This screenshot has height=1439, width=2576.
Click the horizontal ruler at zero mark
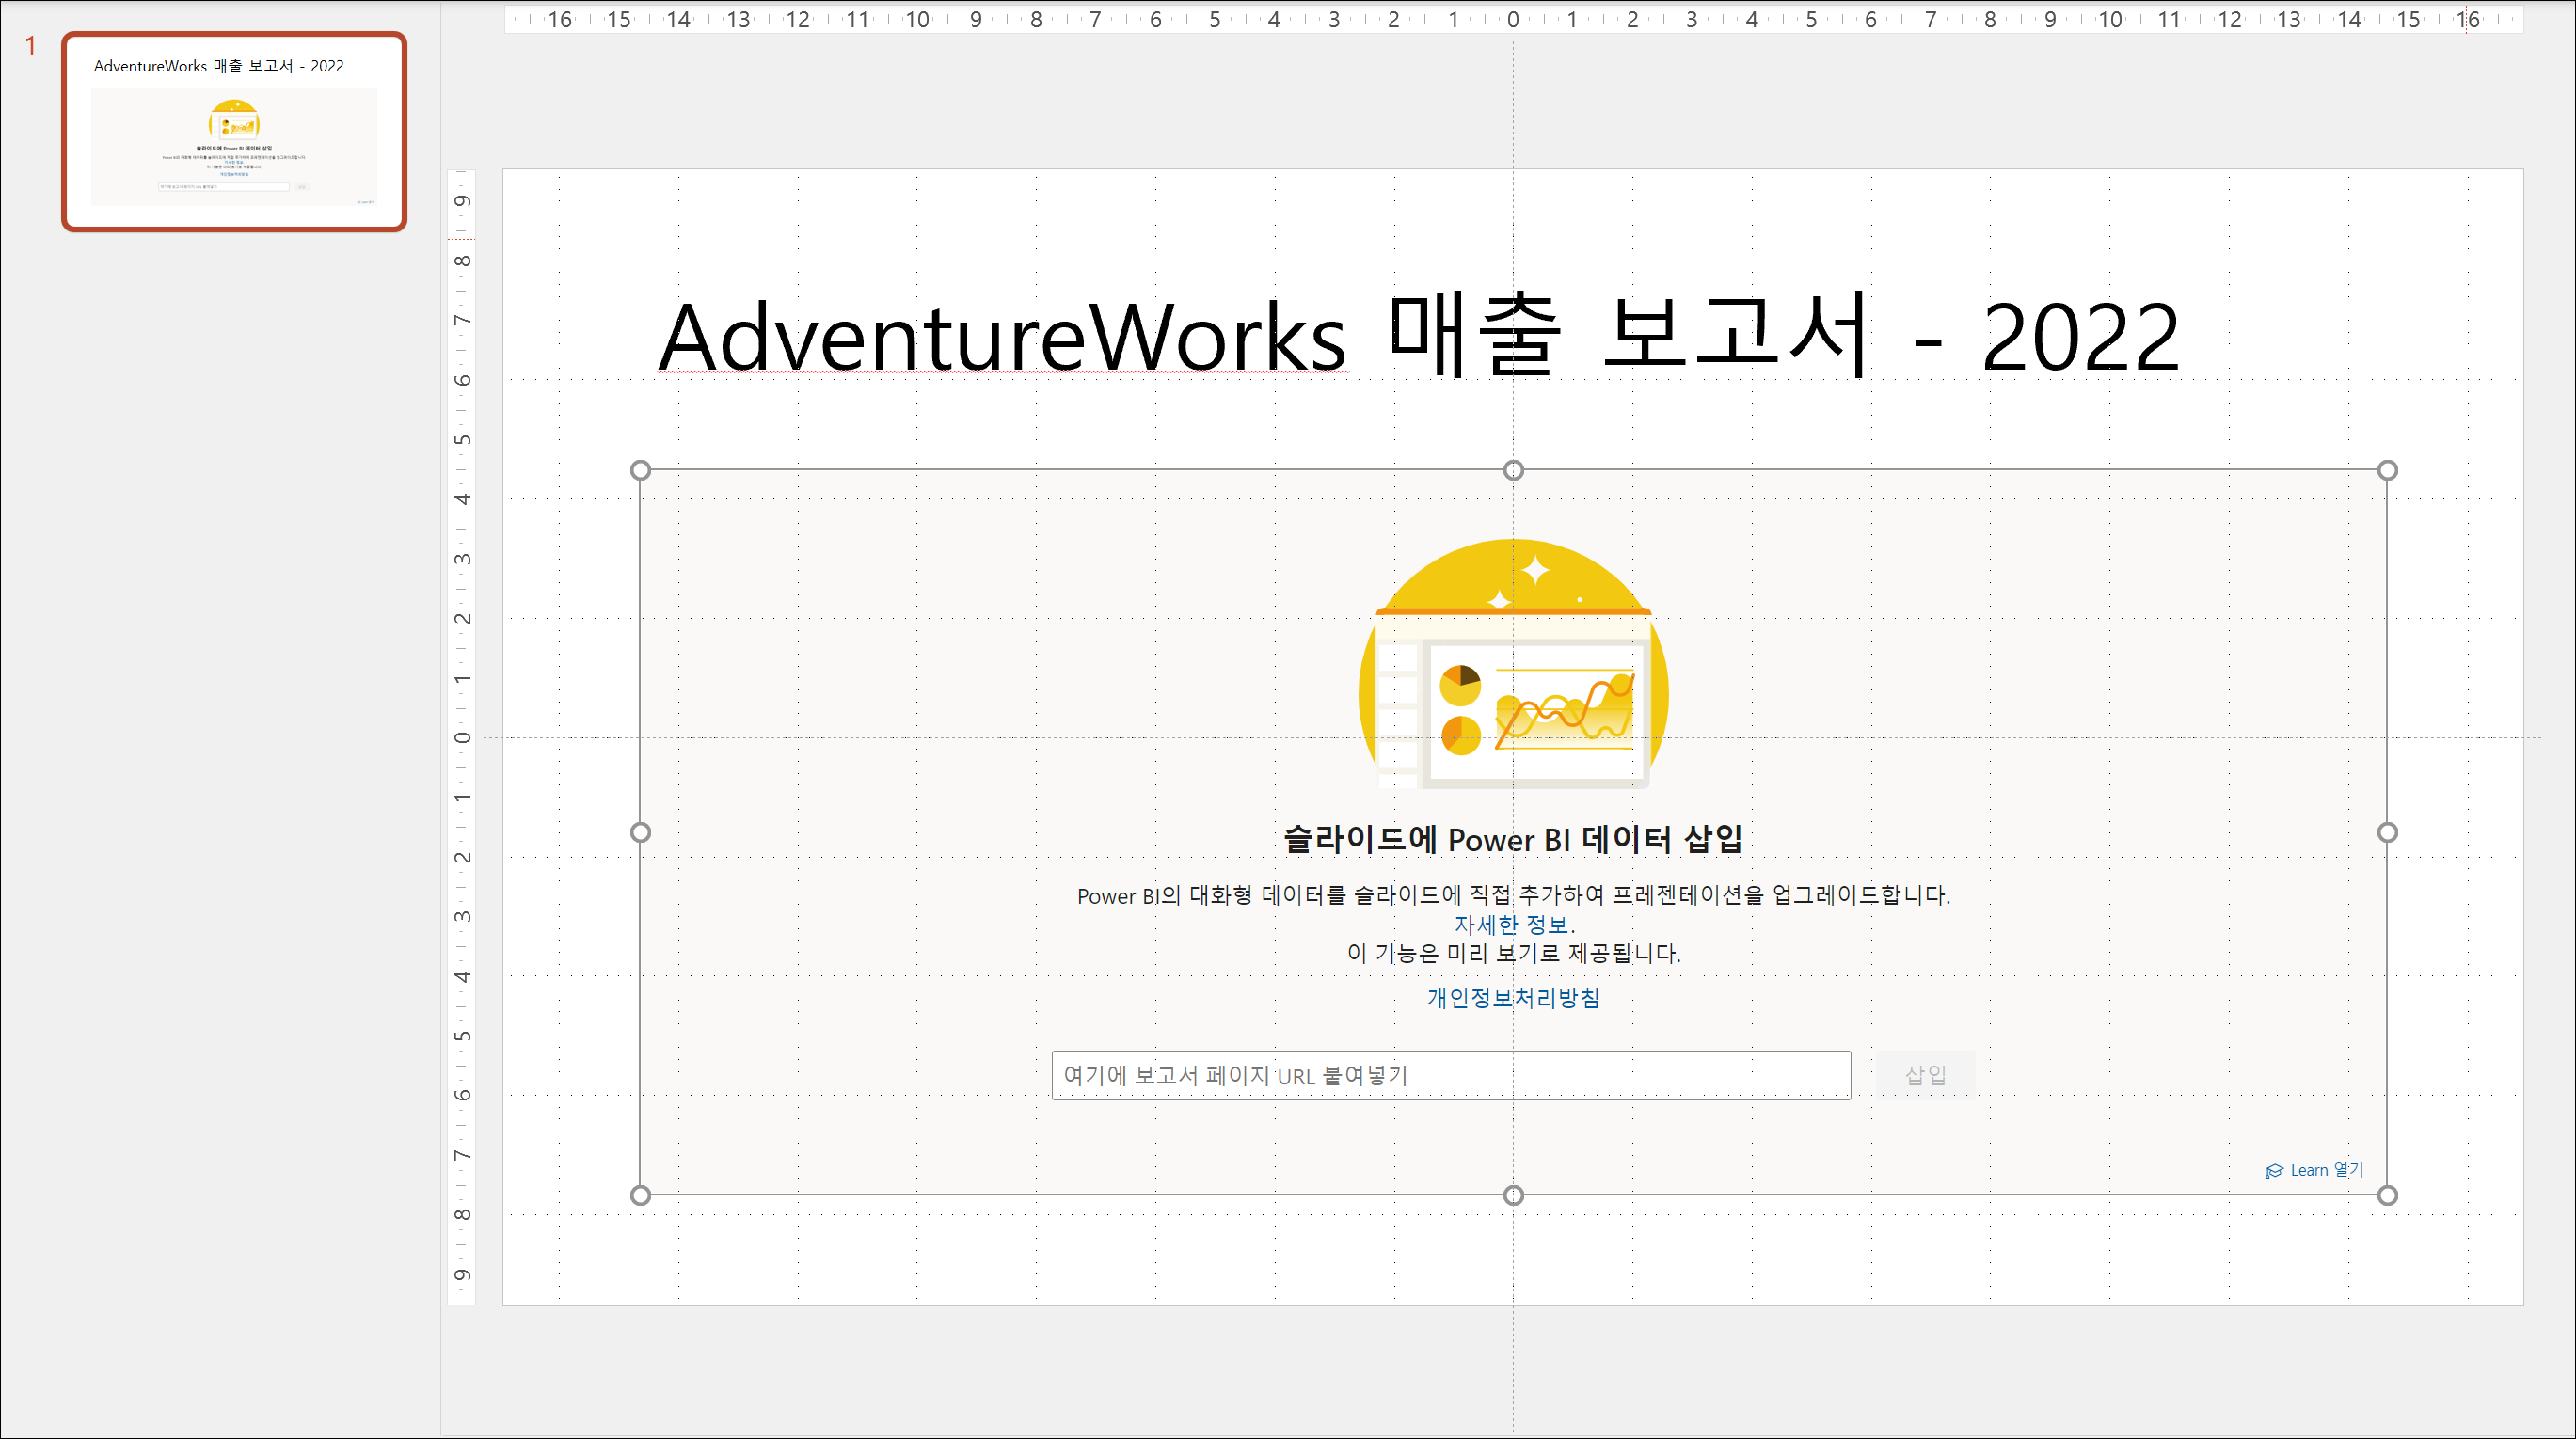pos(1513,19)
